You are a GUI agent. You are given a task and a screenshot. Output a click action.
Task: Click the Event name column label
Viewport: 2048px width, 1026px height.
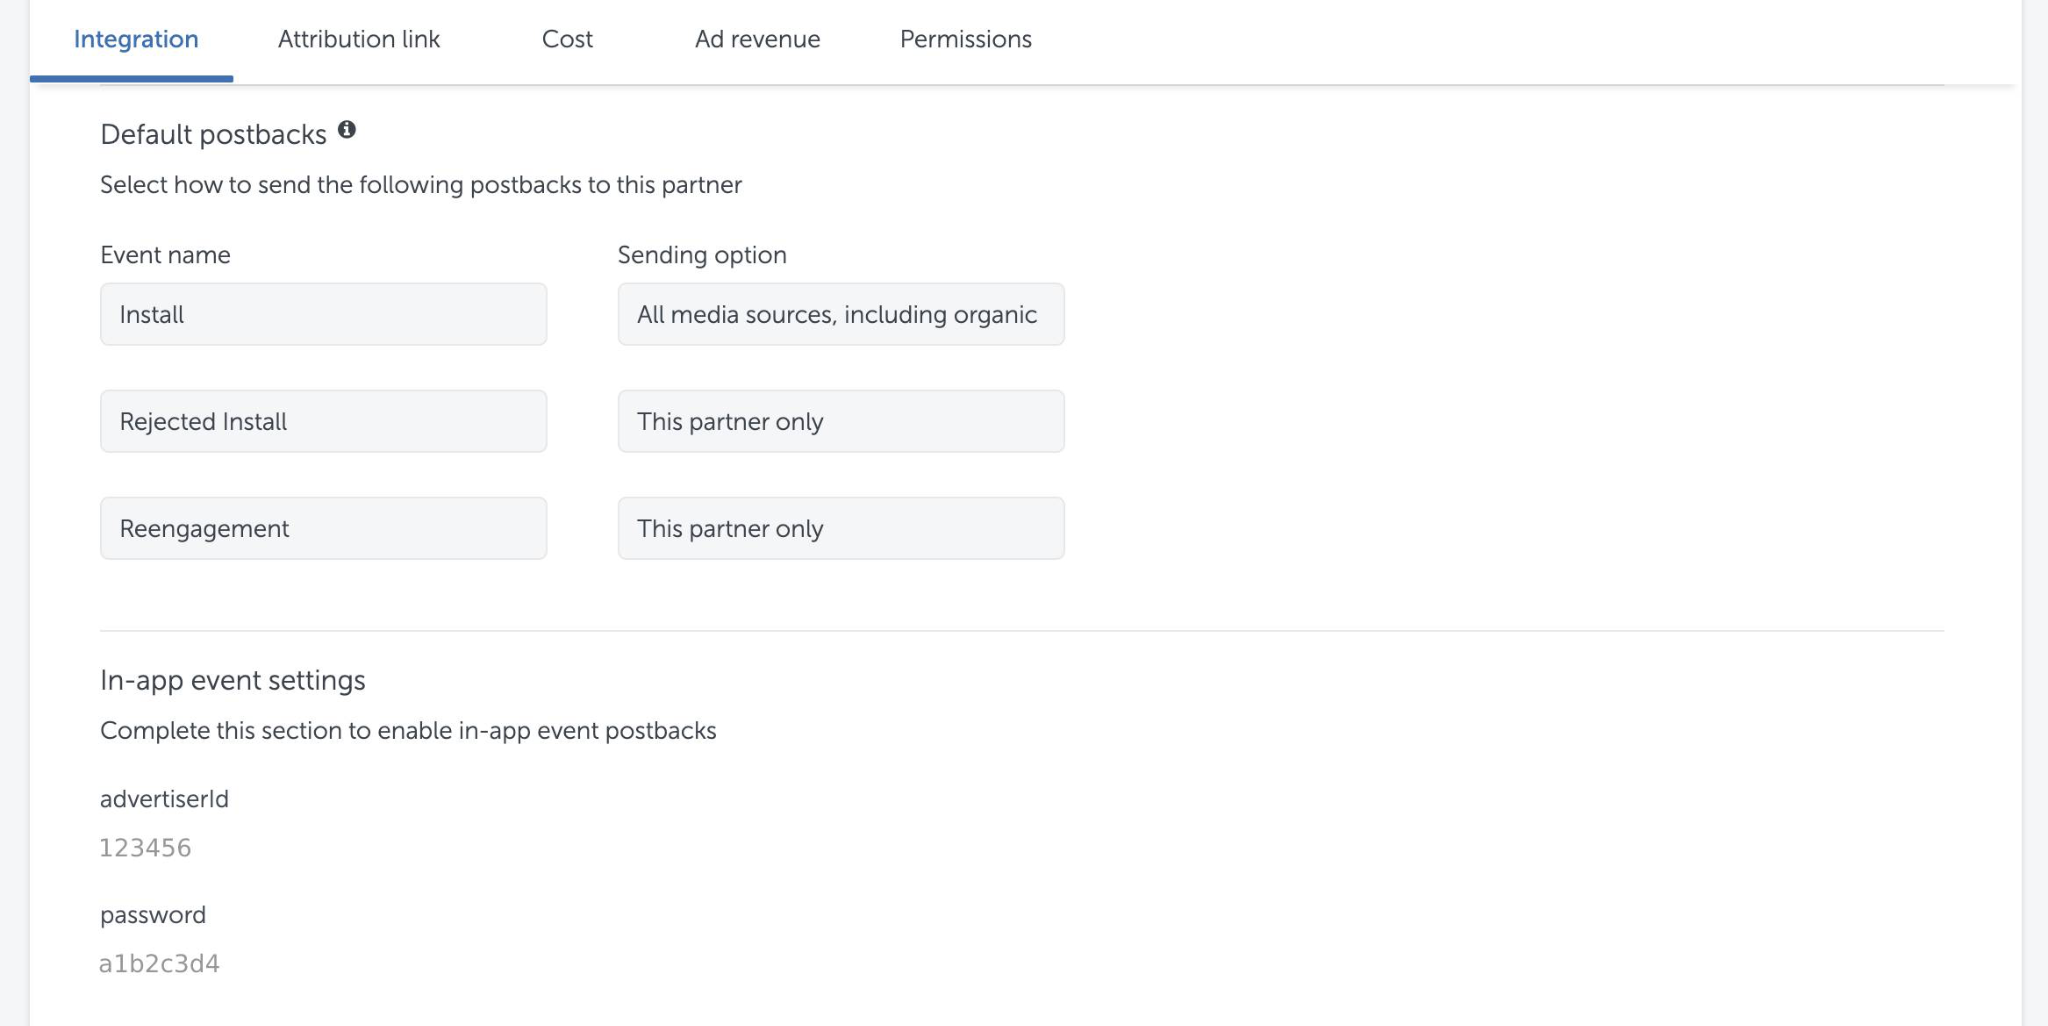click(x=165, y=255)
